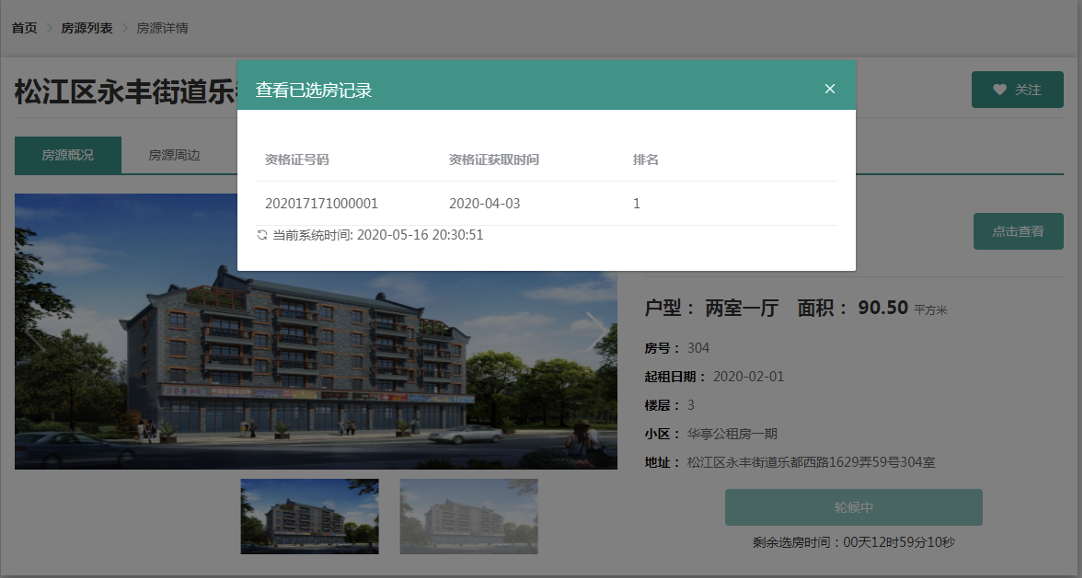Click 房源详情 breadcrumb item
The image size is (1082, 578).
coord(162,28)
